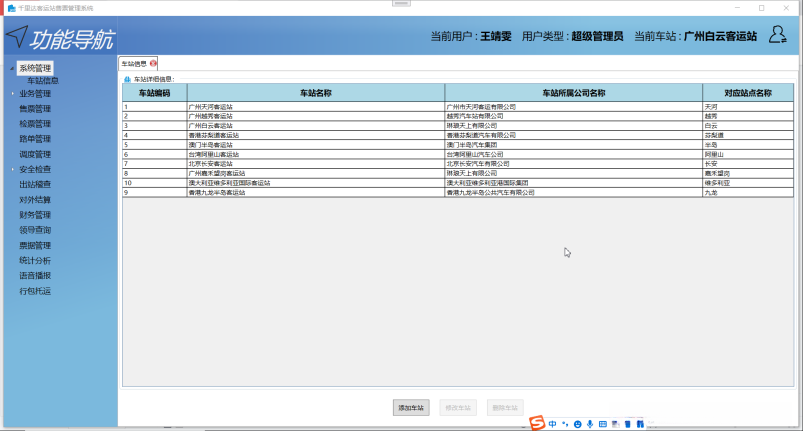This screenshot has width=803, height=431.
Task: Select the 广州天河客运站 row cell
Action: click(x=316, y=107)
